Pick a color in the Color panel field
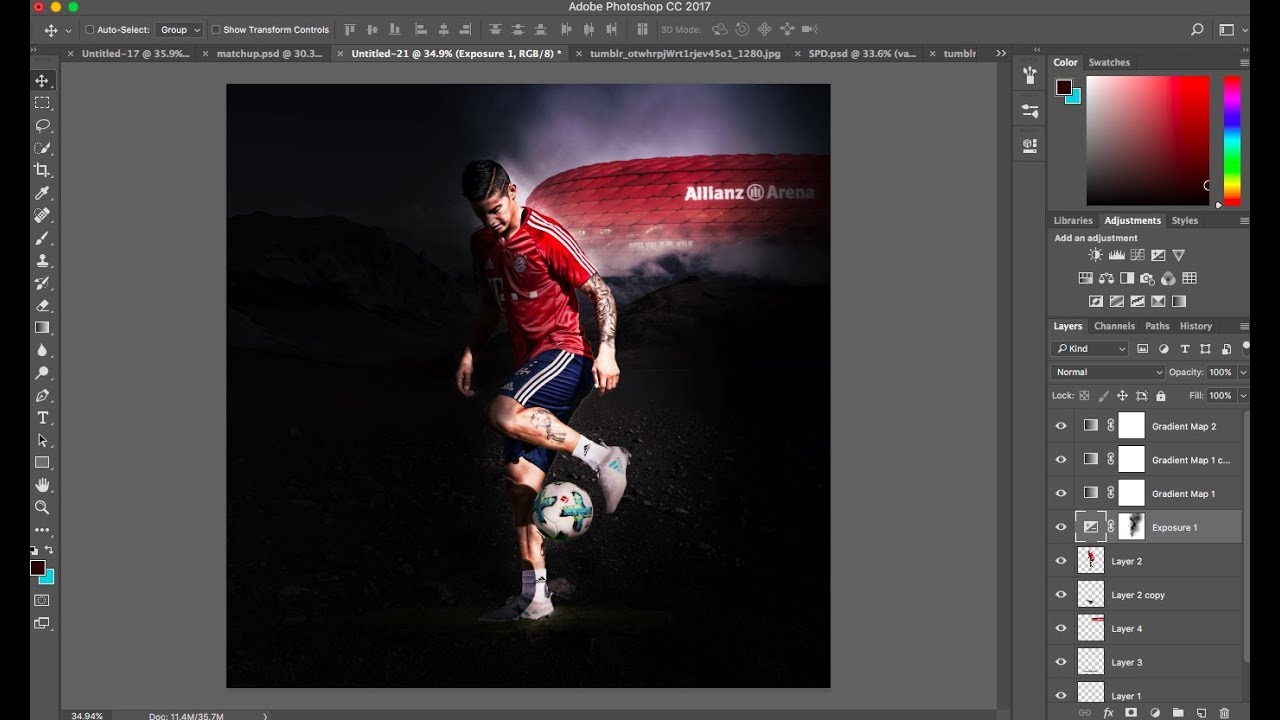This screenshot has height=720, width=1280. [x=1148, y=141]
